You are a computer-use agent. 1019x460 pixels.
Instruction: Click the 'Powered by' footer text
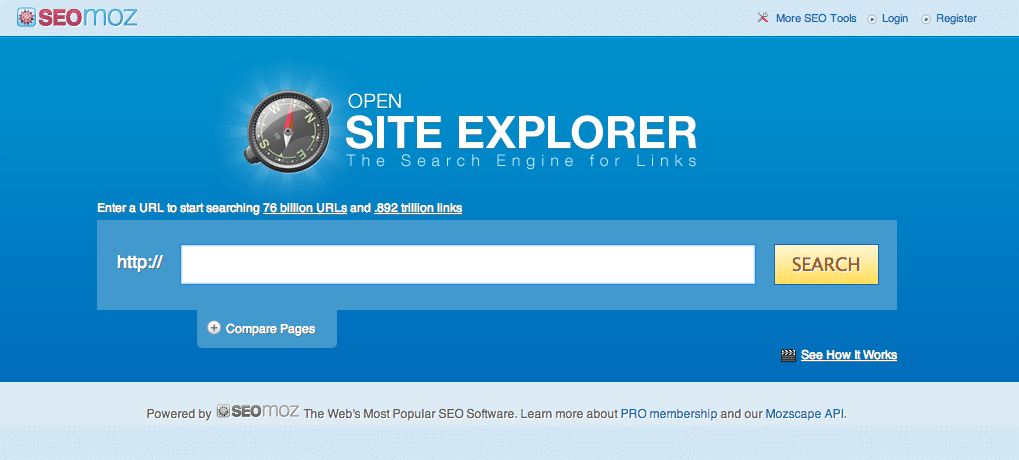179,414
